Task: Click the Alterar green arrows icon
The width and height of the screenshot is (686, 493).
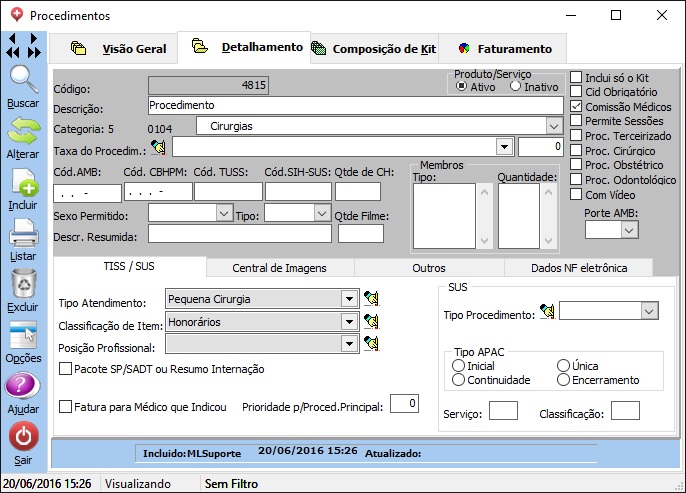Action: 23,131
